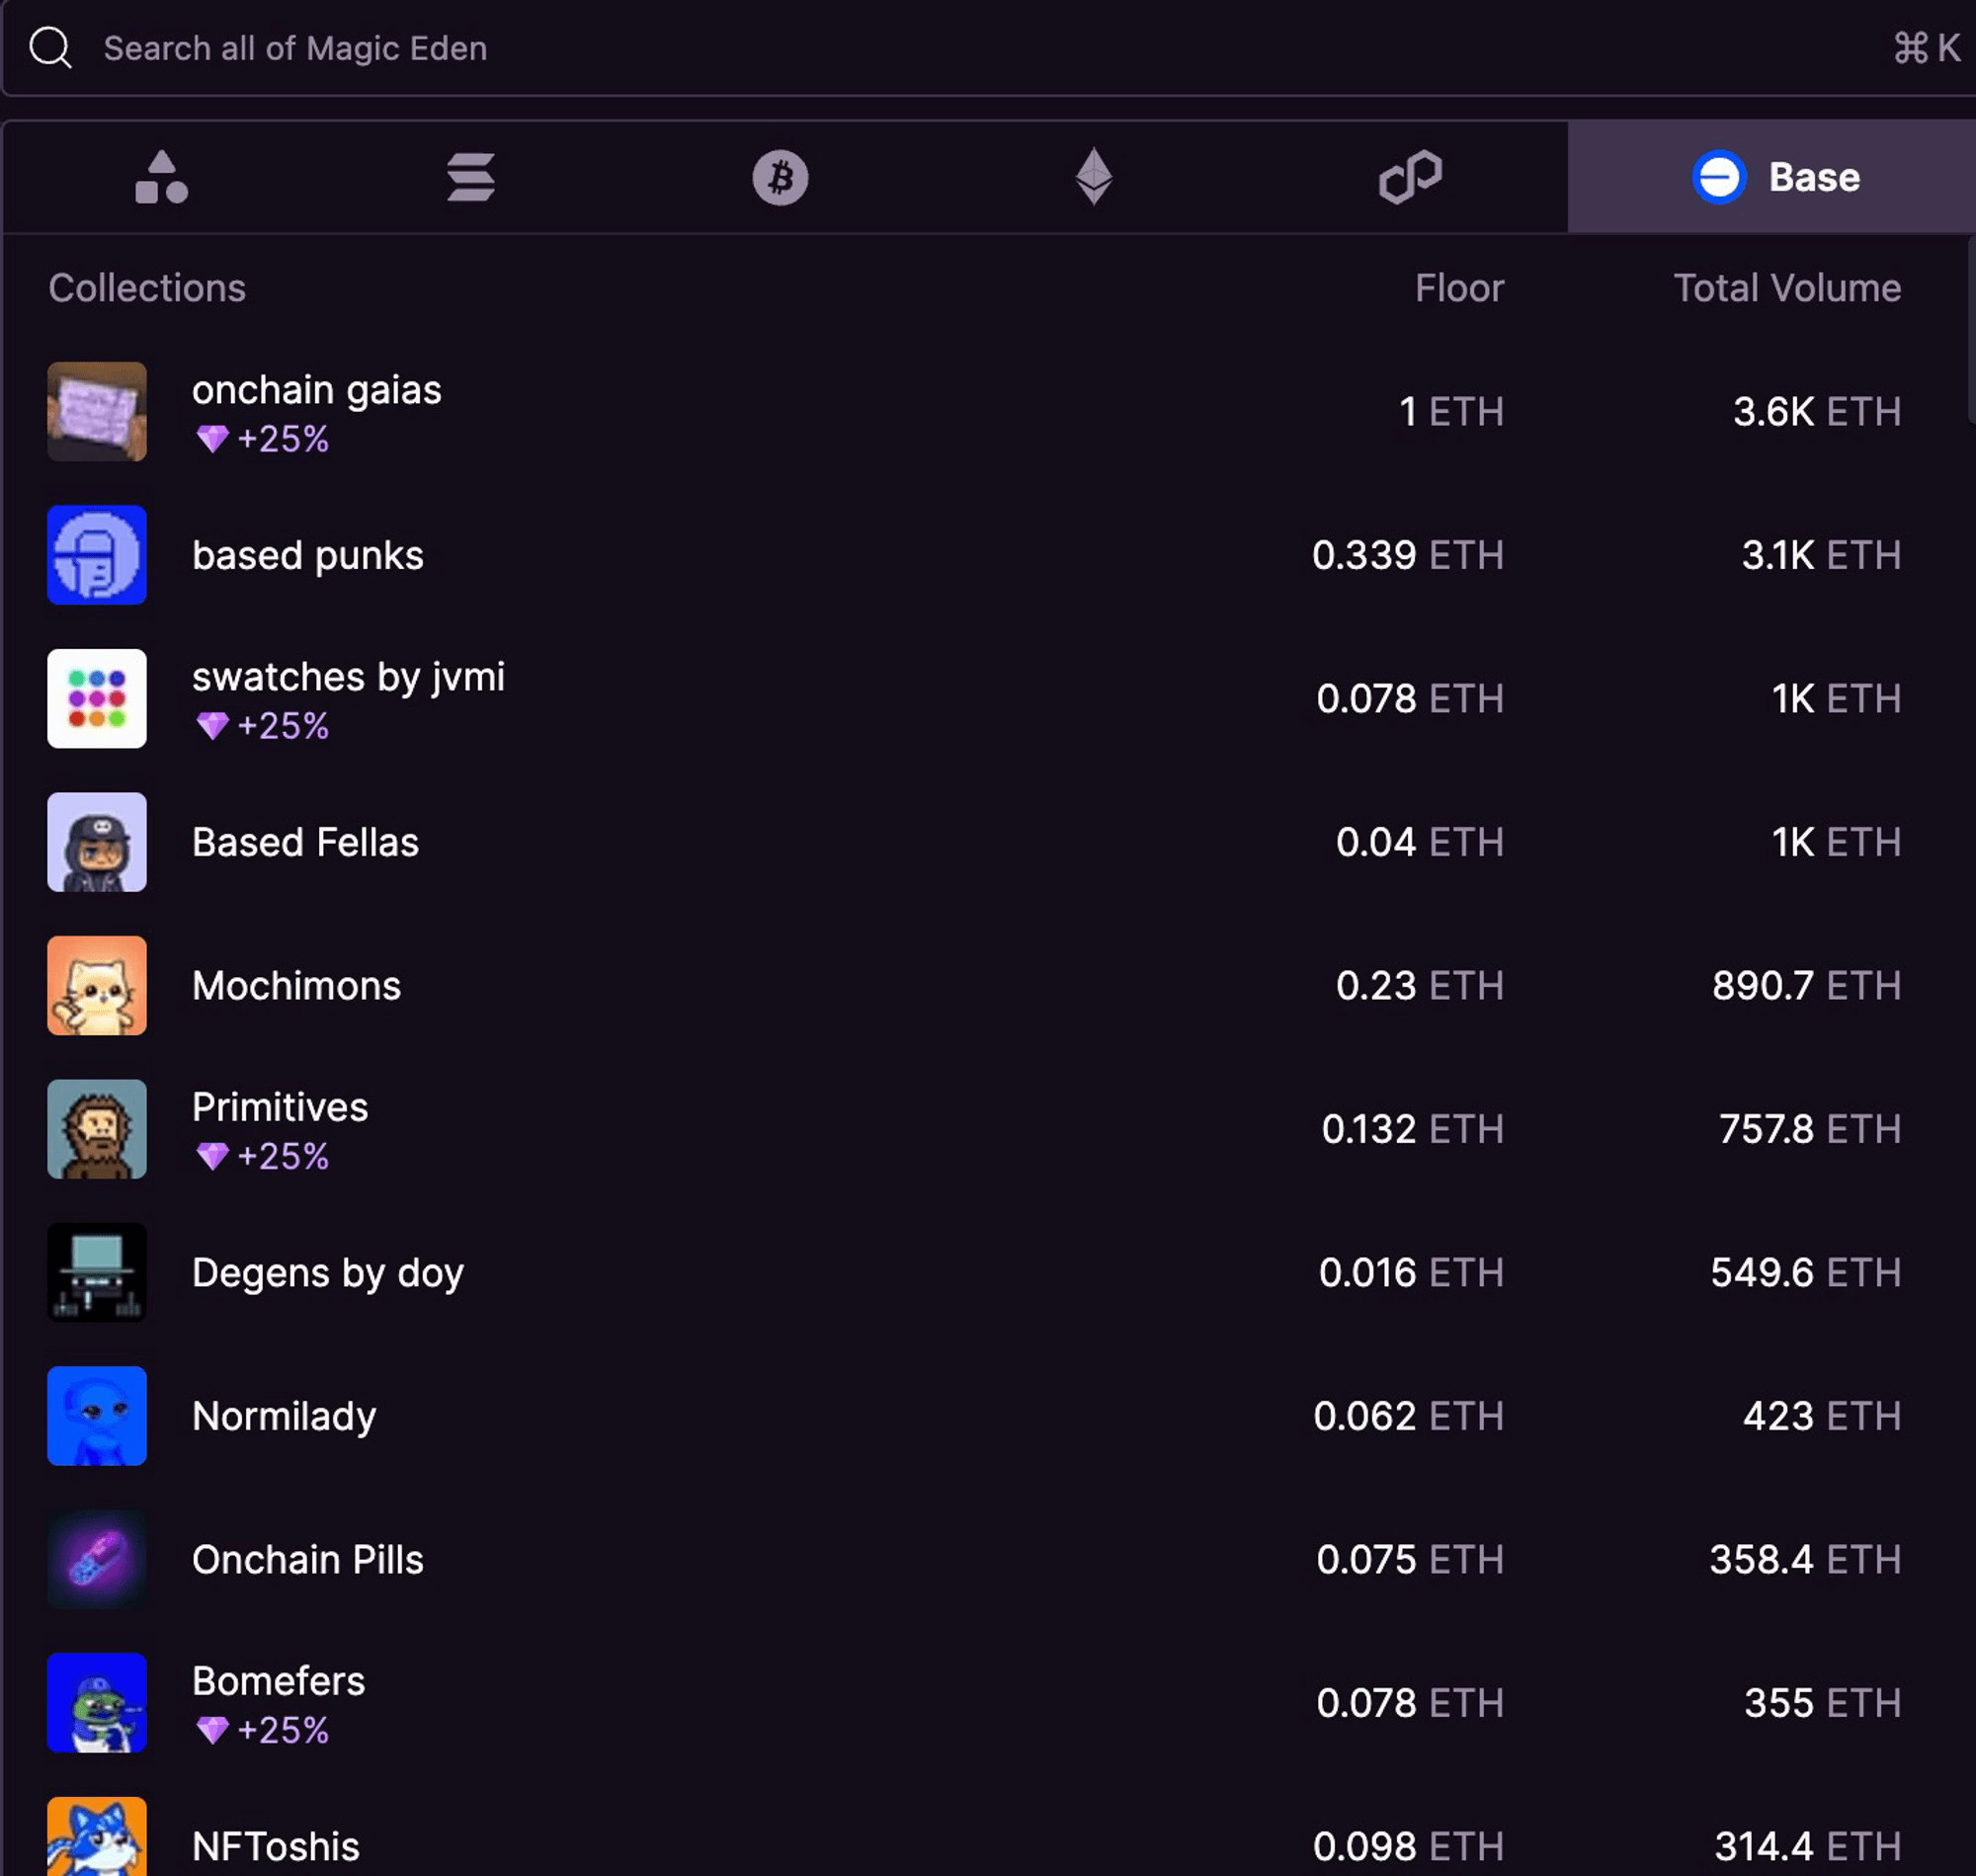This screenshot has height=1876, width=1976.
Task: Click the ⌘K shortcut hint
Action: [x=1926, y=48]
